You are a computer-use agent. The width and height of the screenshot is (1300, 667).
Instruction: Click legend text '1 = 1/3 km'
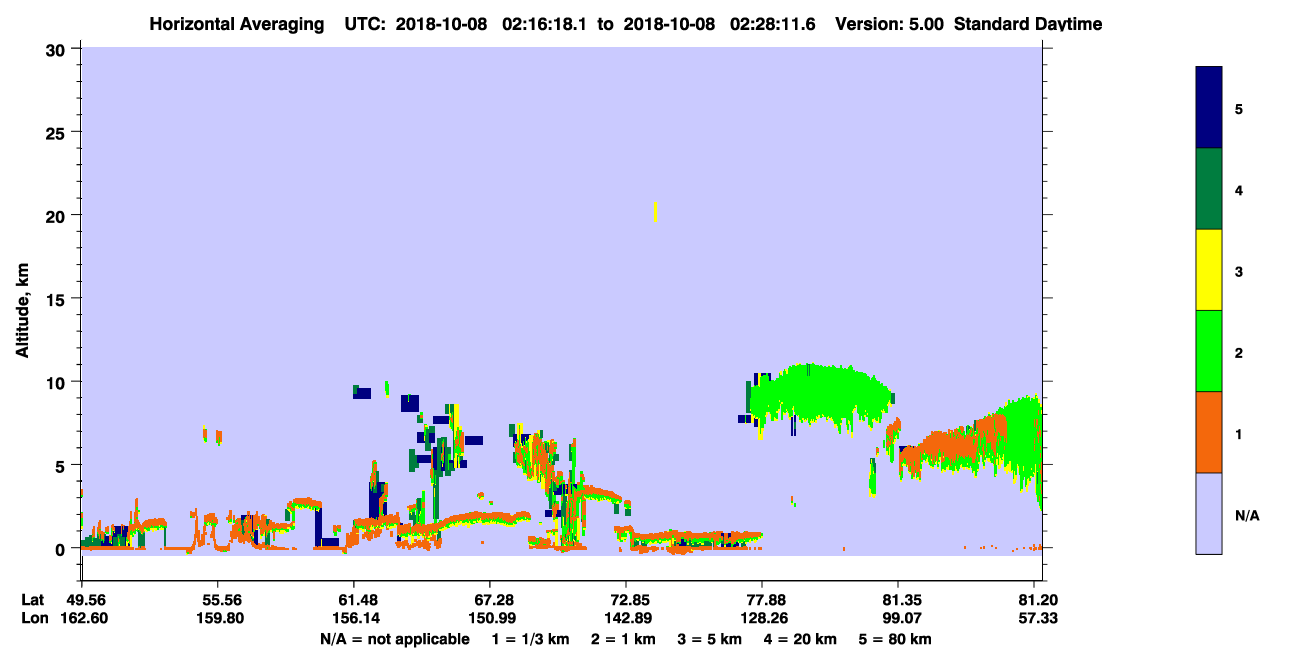tap(530, 639)
